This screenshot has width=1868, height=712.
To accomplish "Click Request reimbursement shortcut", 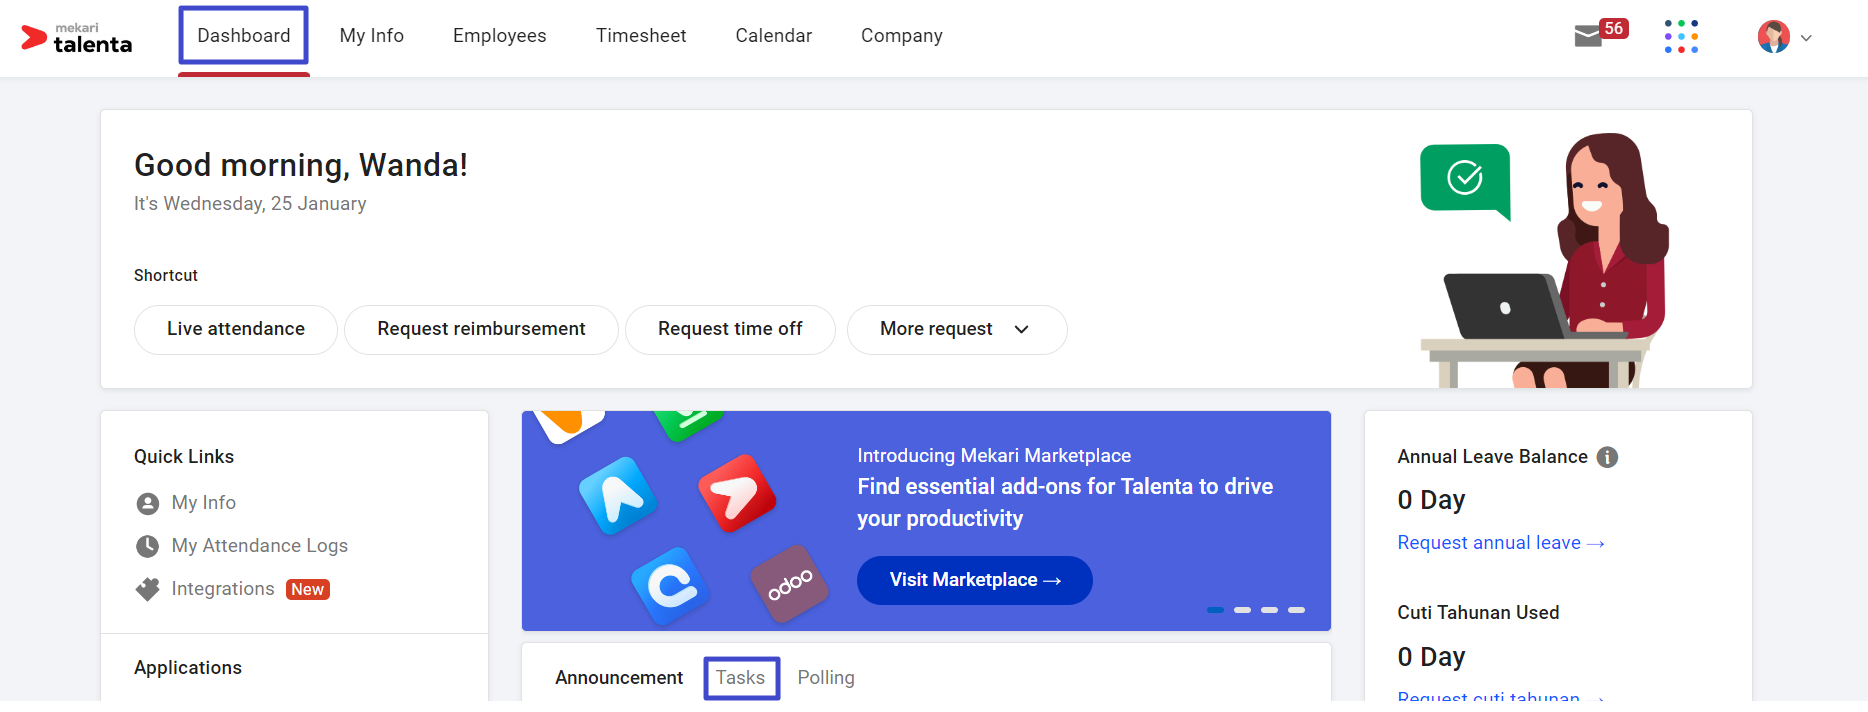I will click(481, 330).
